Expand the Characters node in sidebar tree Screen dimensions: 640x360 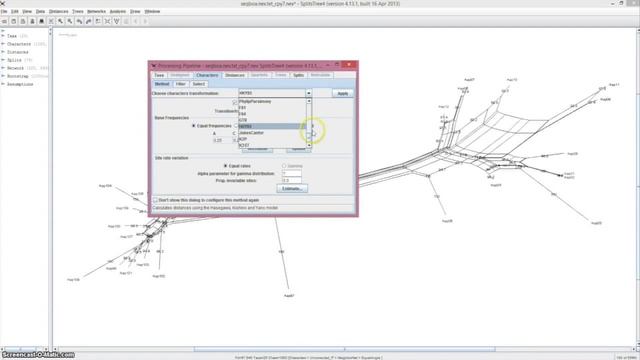(3, 44)
